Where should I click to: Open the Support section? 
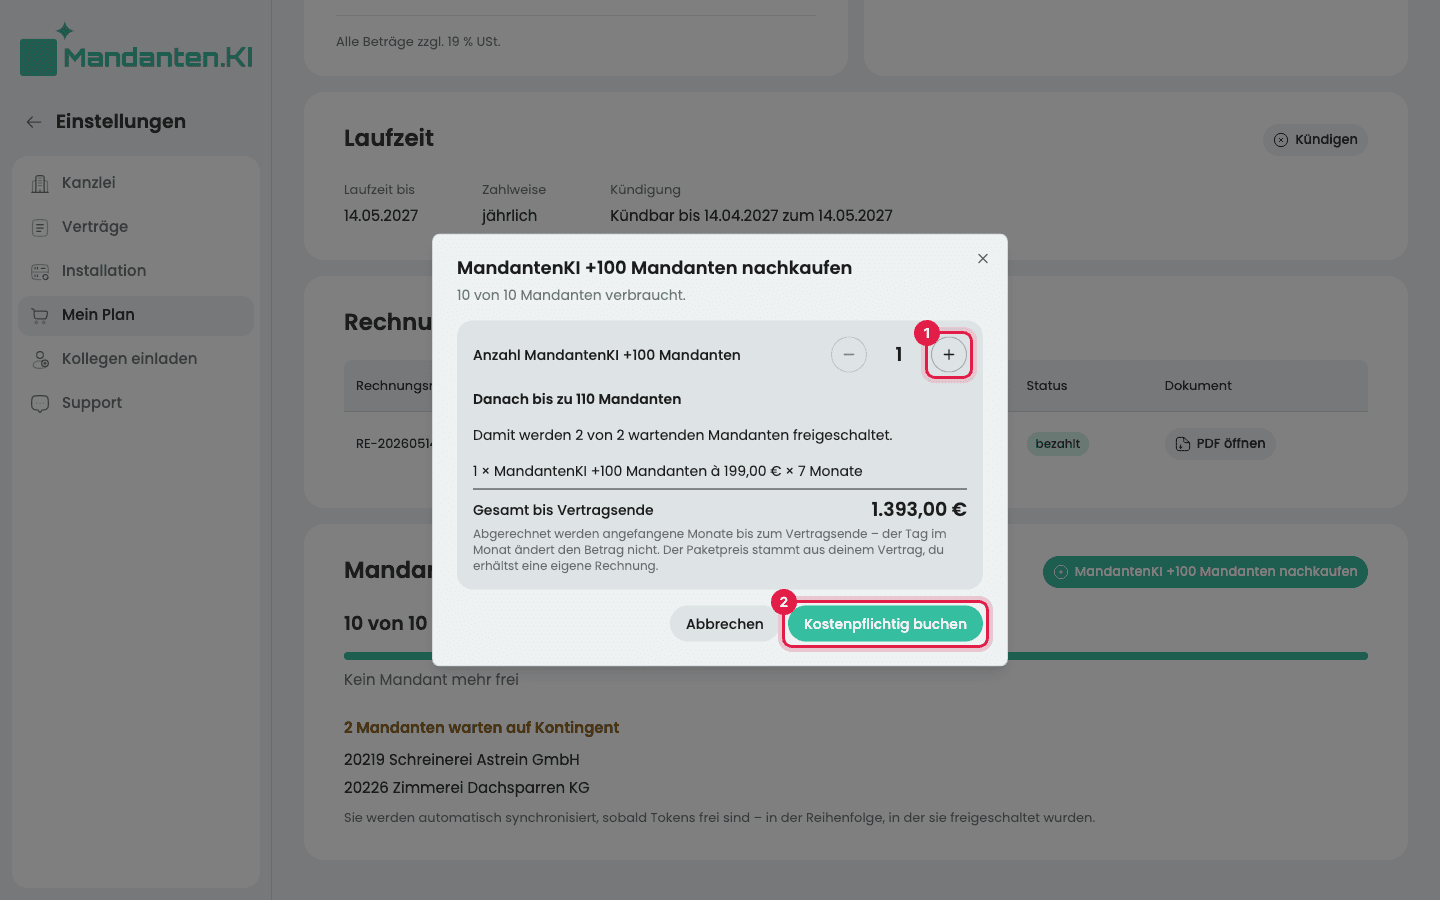[x=136, y=403]
